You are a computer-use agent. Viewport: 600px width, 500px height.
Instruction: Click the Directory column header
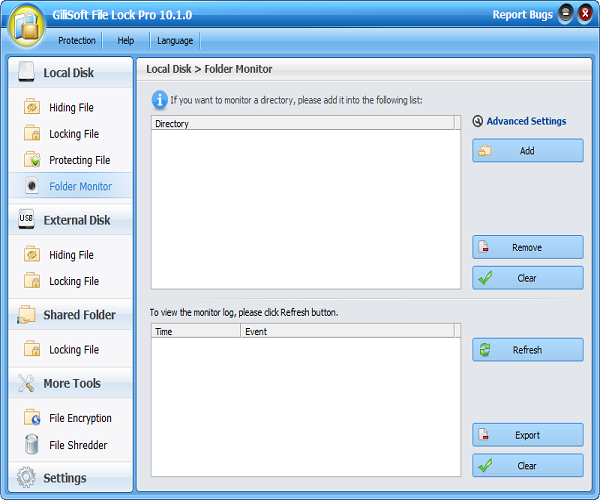pyautogui.click(x=303, y=124)
